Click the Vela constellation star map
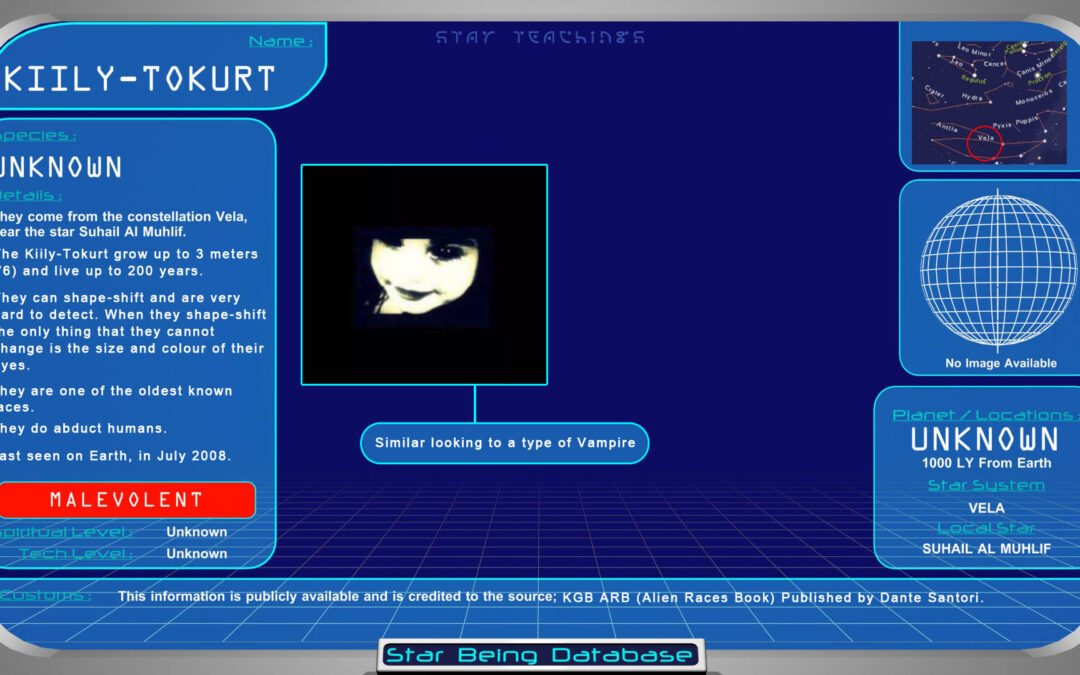The image size is (1080, 675). [x=988, y=102]
